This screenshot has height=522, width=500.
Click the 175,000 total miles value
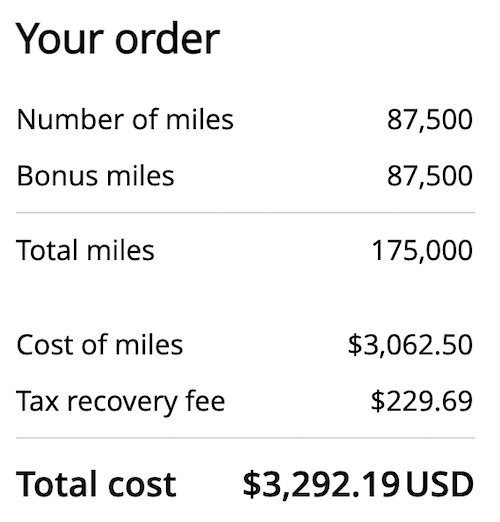(x=422, y=251)
